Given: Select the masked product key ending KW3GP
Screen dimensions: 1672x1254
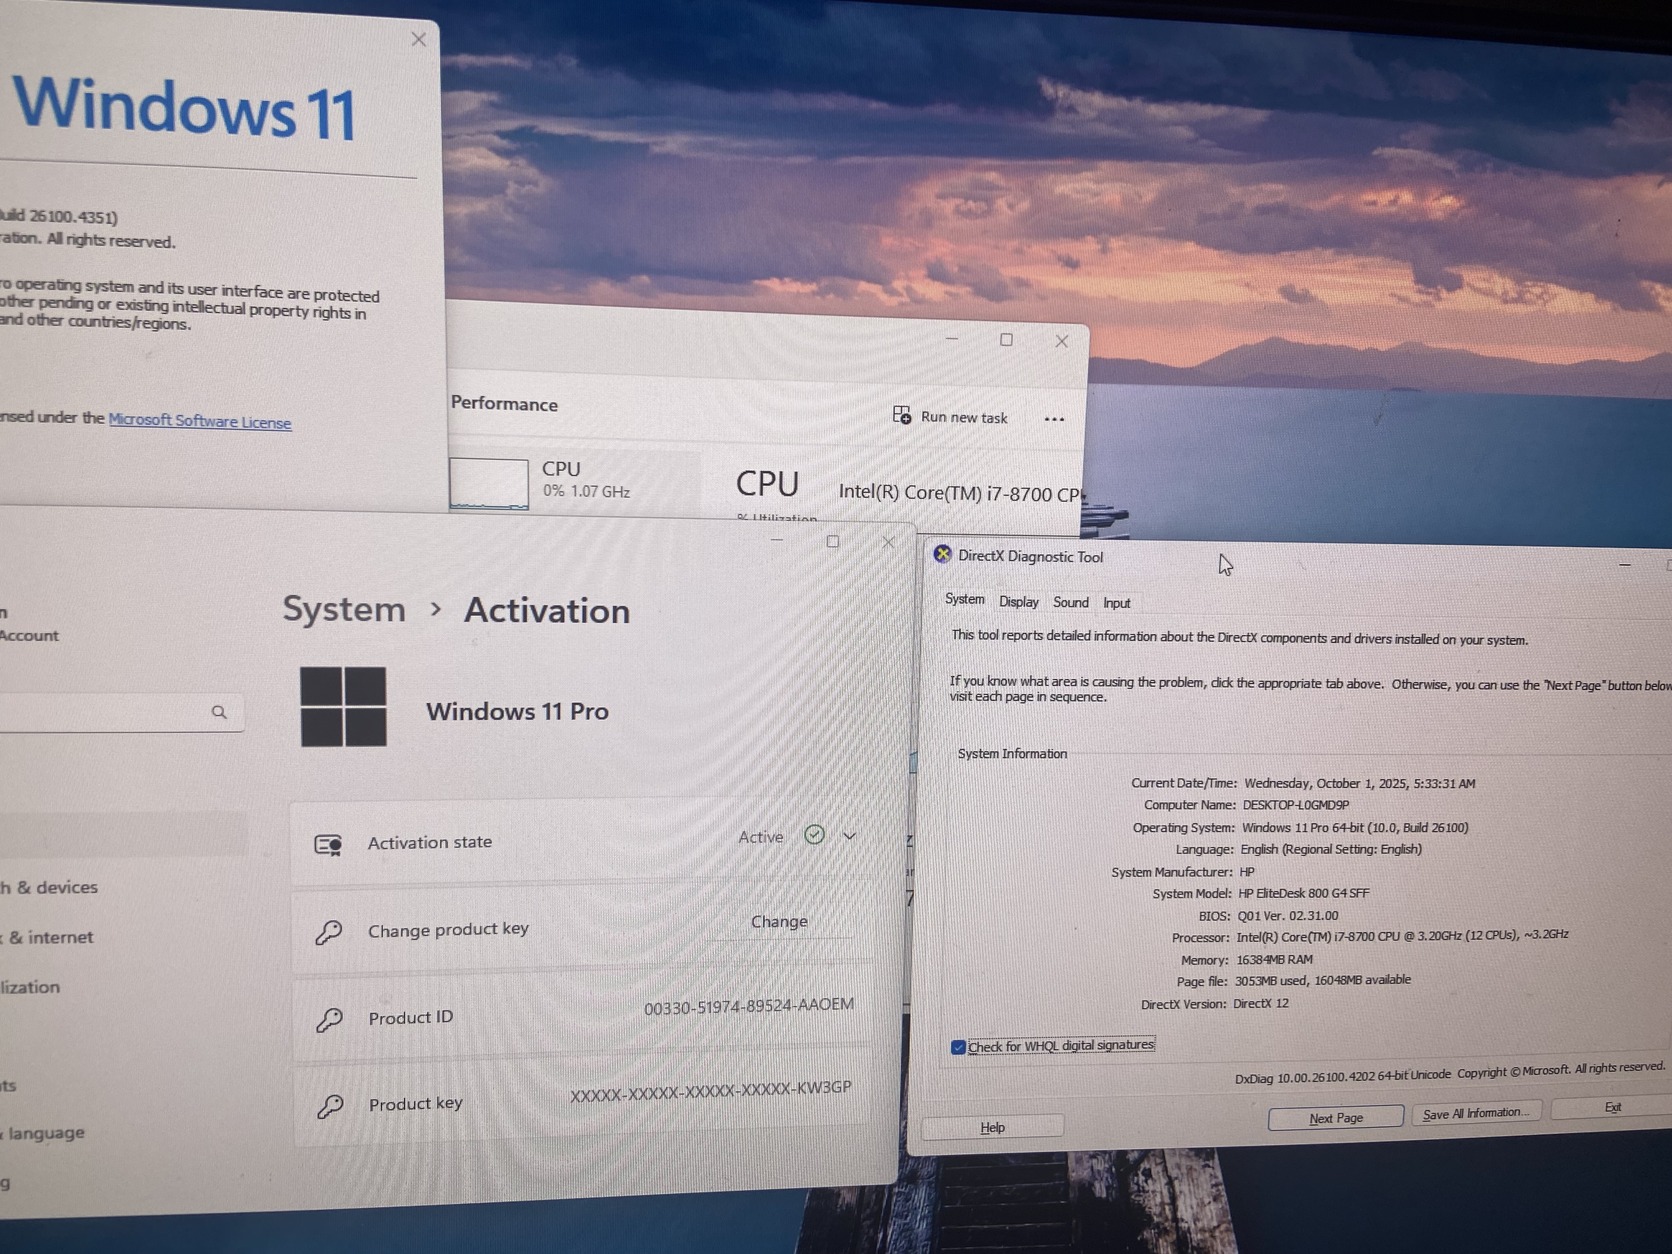Looking at the screenshot, I should coord(711,1091).
